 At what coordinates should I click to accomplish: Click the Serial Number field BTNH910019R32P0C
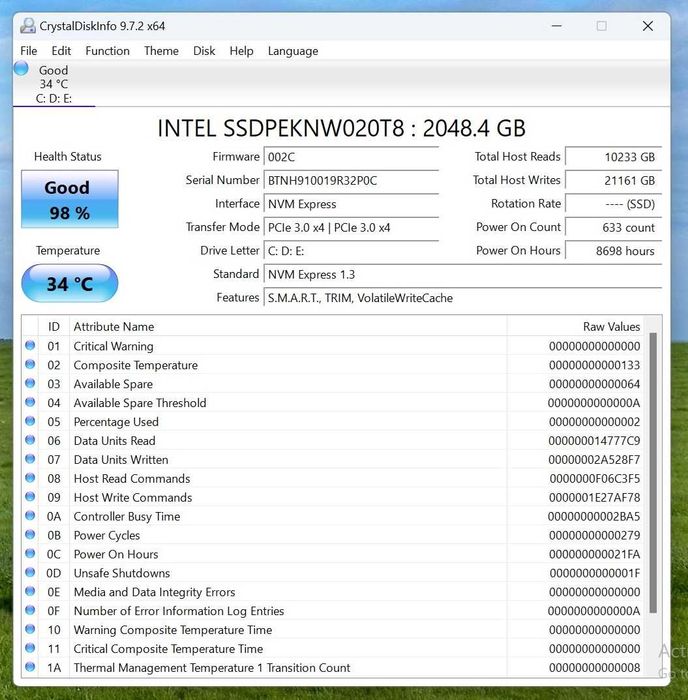click(x=351, y=181)
